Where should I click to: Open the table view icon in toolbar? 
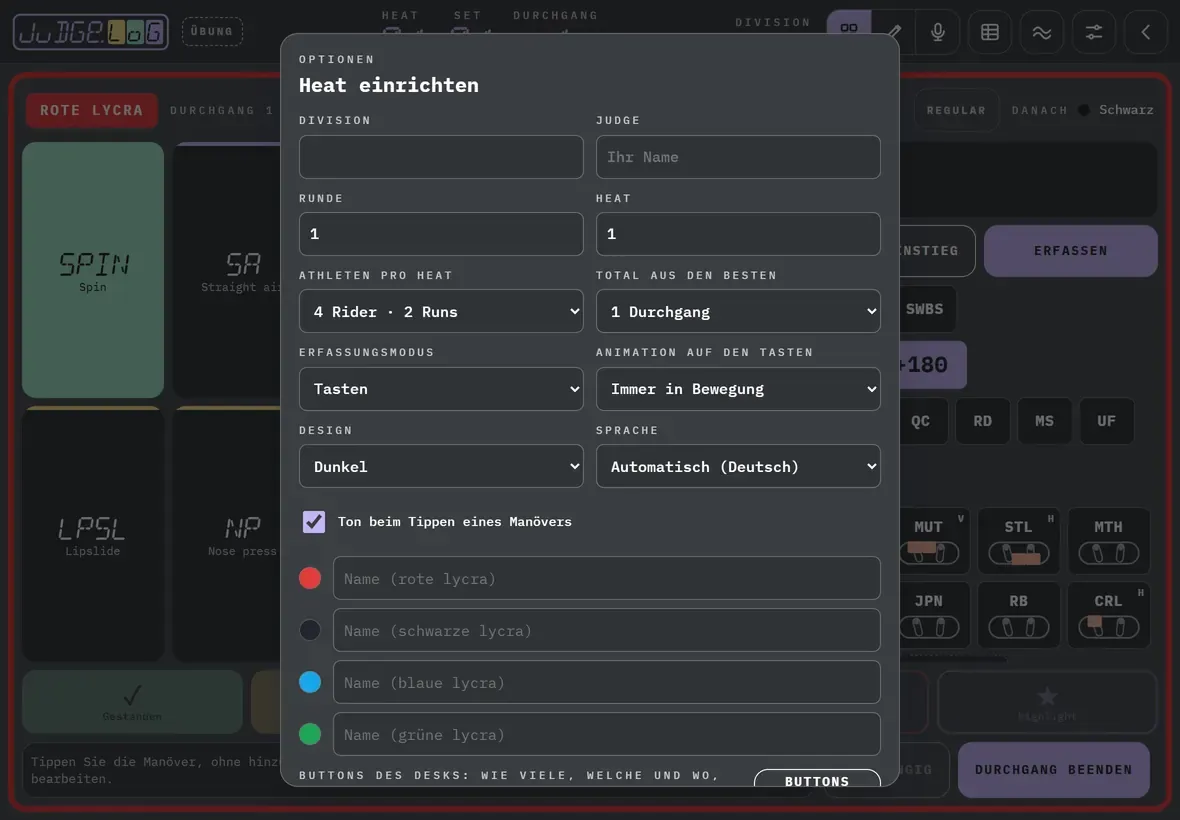[990, 32]
